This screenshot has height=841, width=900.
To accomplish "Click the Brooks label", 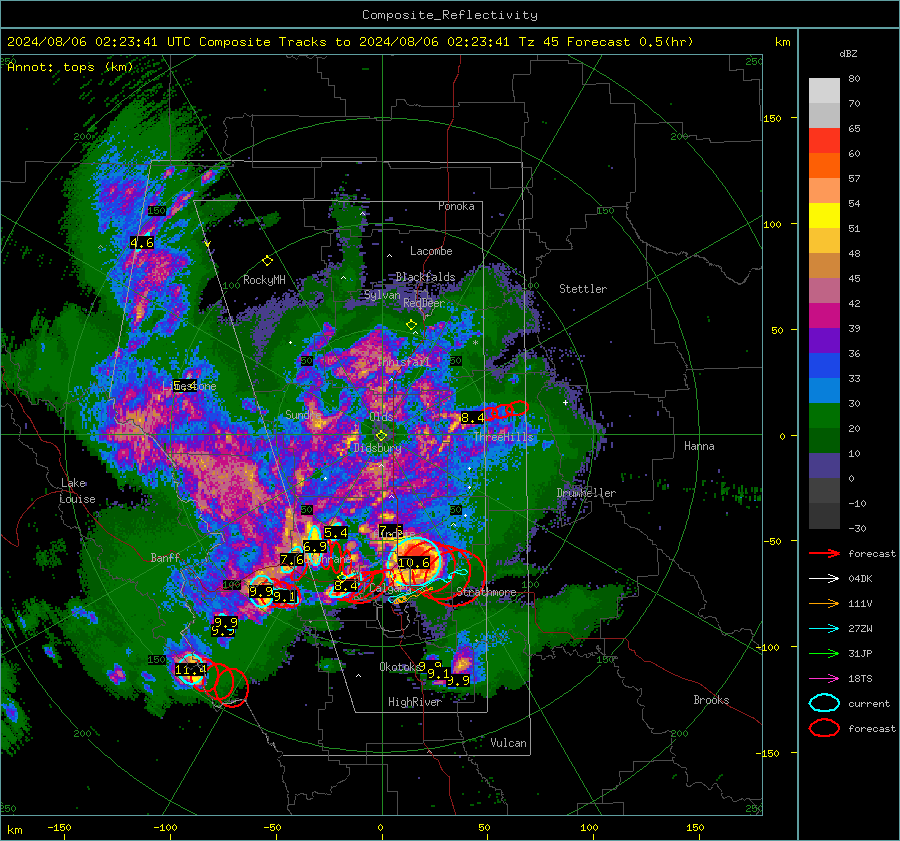I will [x=711, y=700].
